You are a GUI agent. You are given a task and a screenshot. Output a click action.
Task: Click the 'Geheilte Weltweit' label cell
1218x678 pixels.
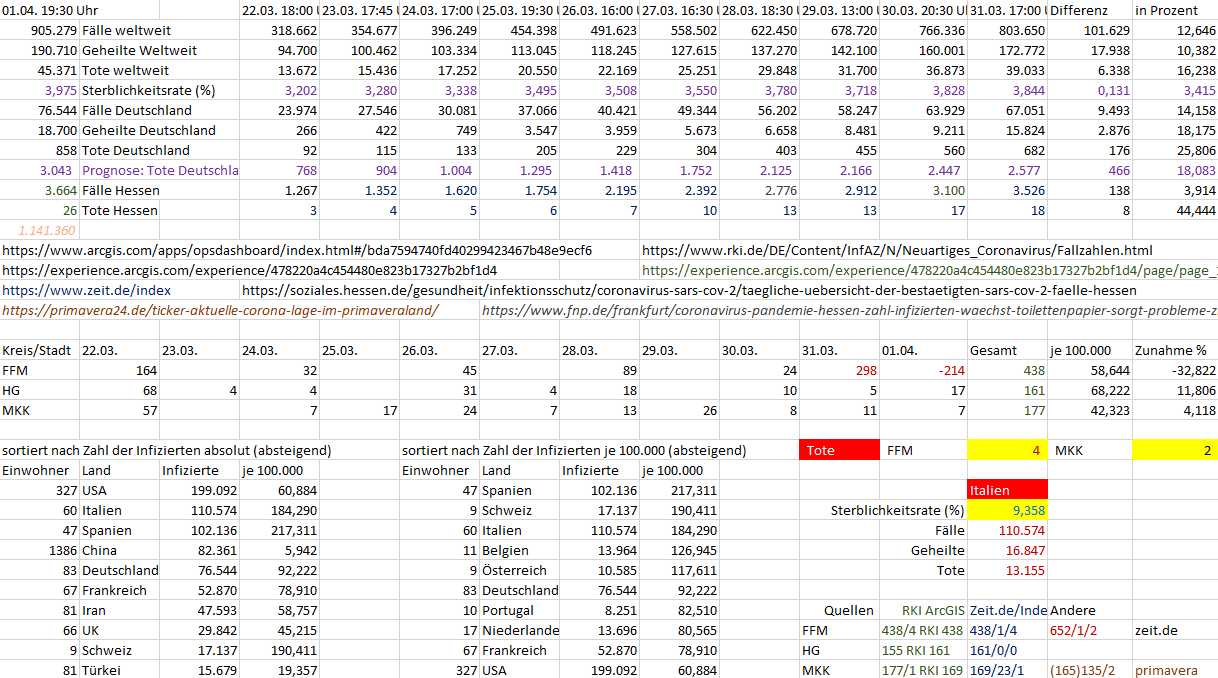[139, 50]
